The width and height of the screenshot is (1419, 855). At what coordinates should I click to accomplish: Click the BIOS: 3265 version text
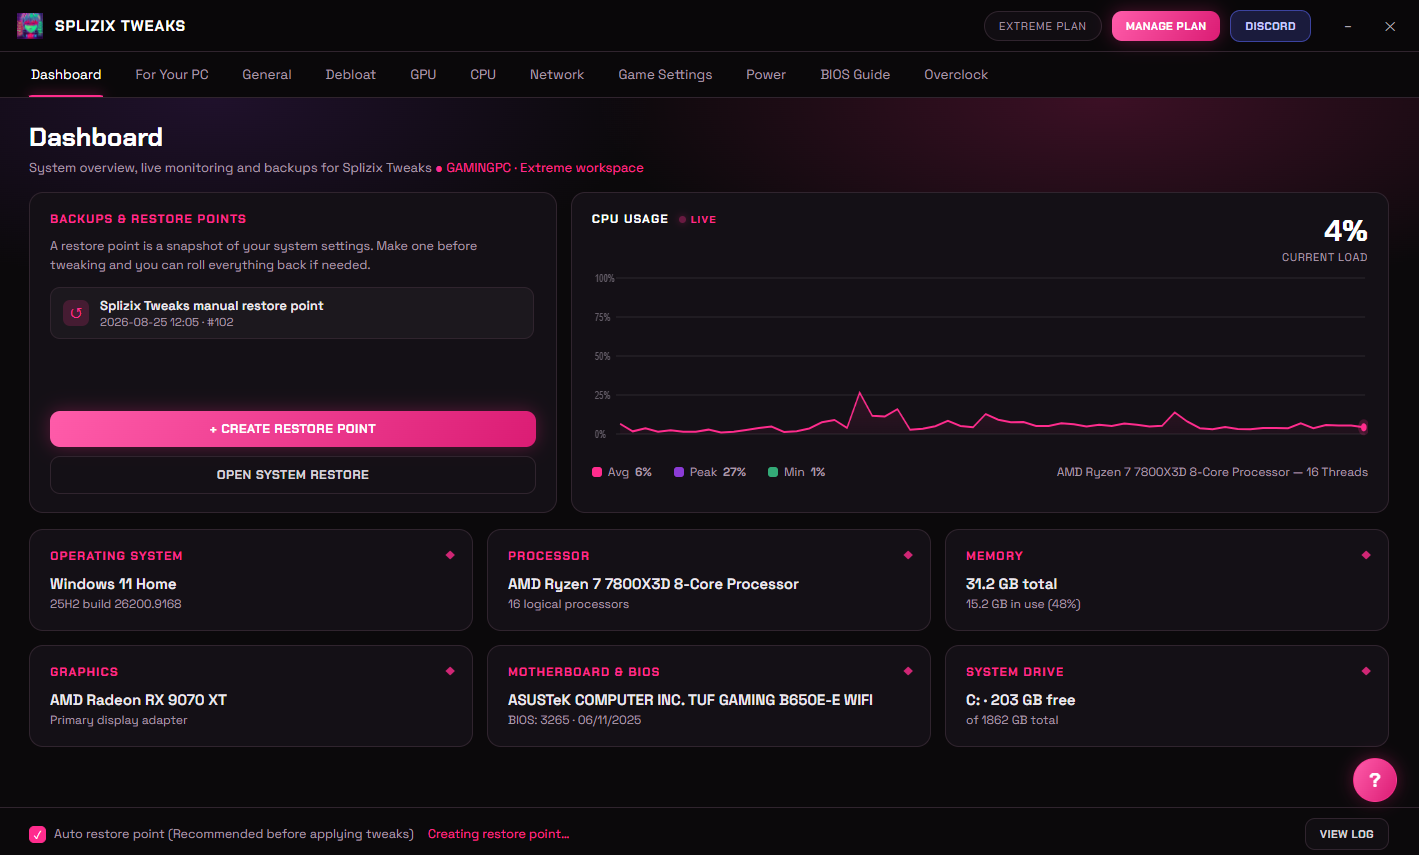[x=574, y=720]
